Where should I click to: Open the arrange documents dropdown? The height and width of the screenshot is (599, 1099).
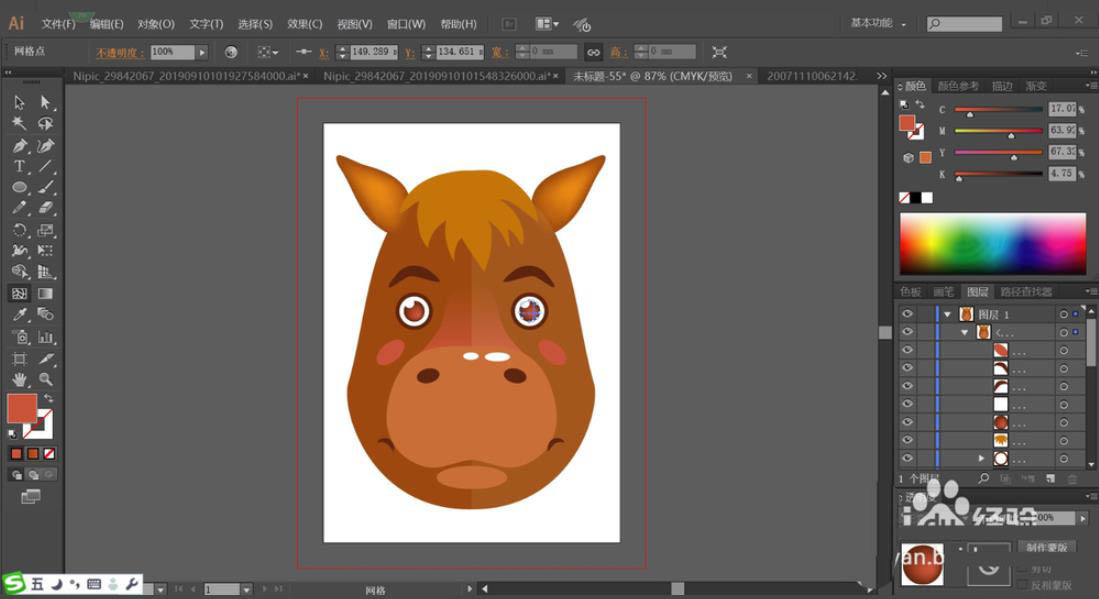(x=547, y=24)
